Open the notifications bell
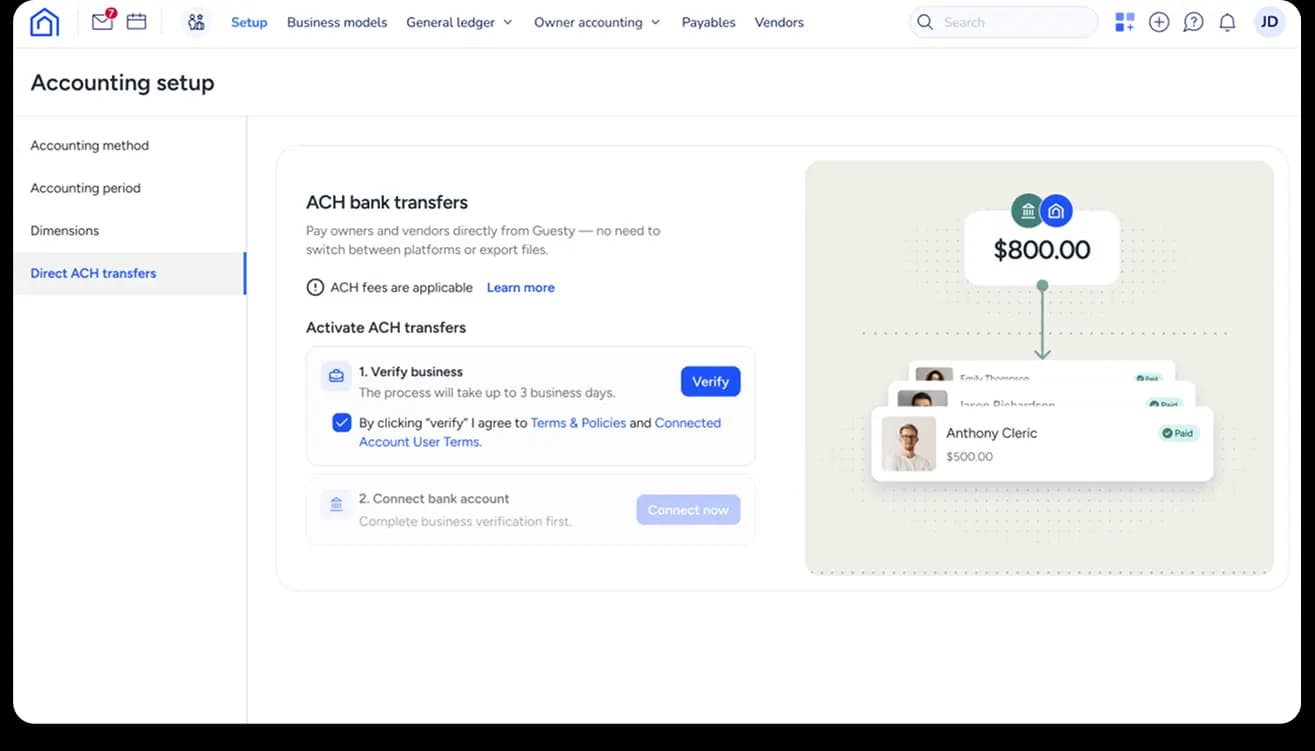 (1227, 22)
